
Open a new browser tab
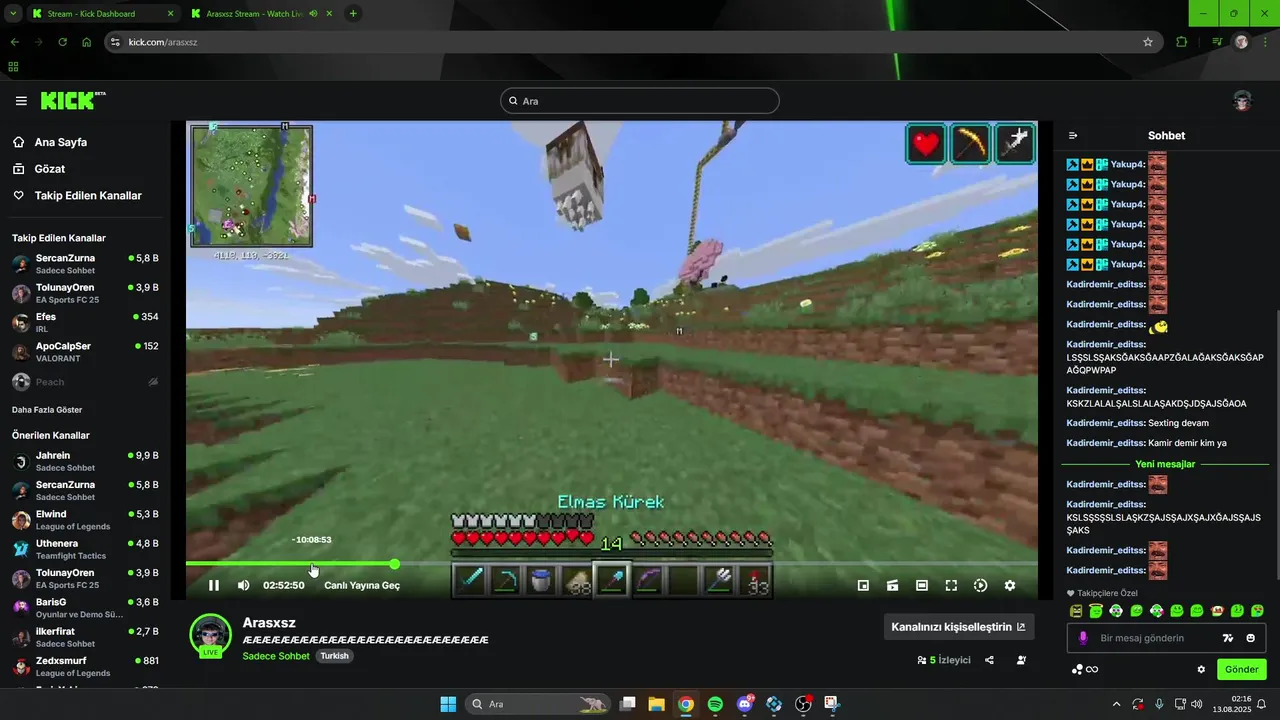pyautogui.click(x=353, y=14)
